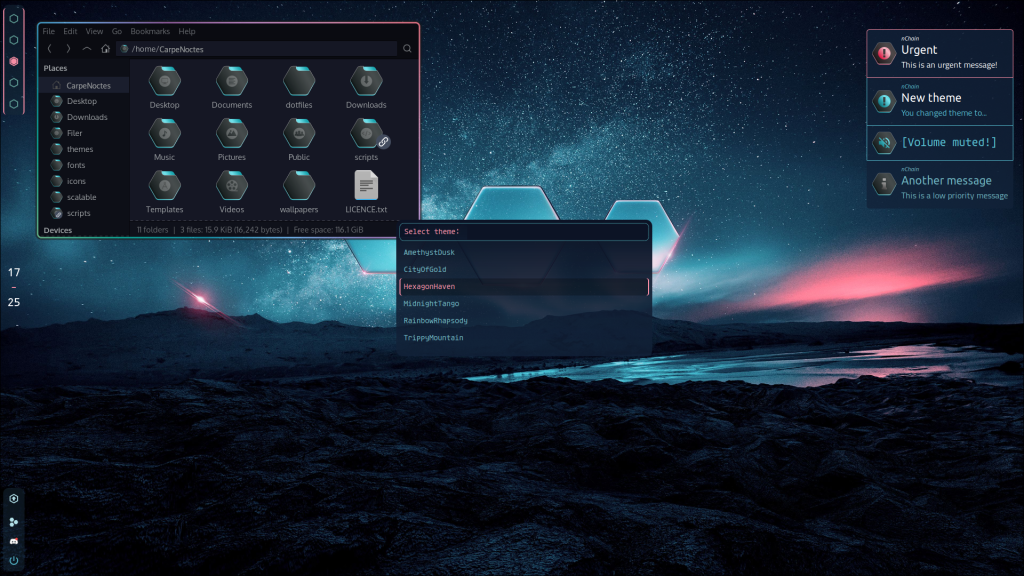This screenshot has height=576, width=1024.
Task: Click the search icon in file manager
Action: coord(407,48)
